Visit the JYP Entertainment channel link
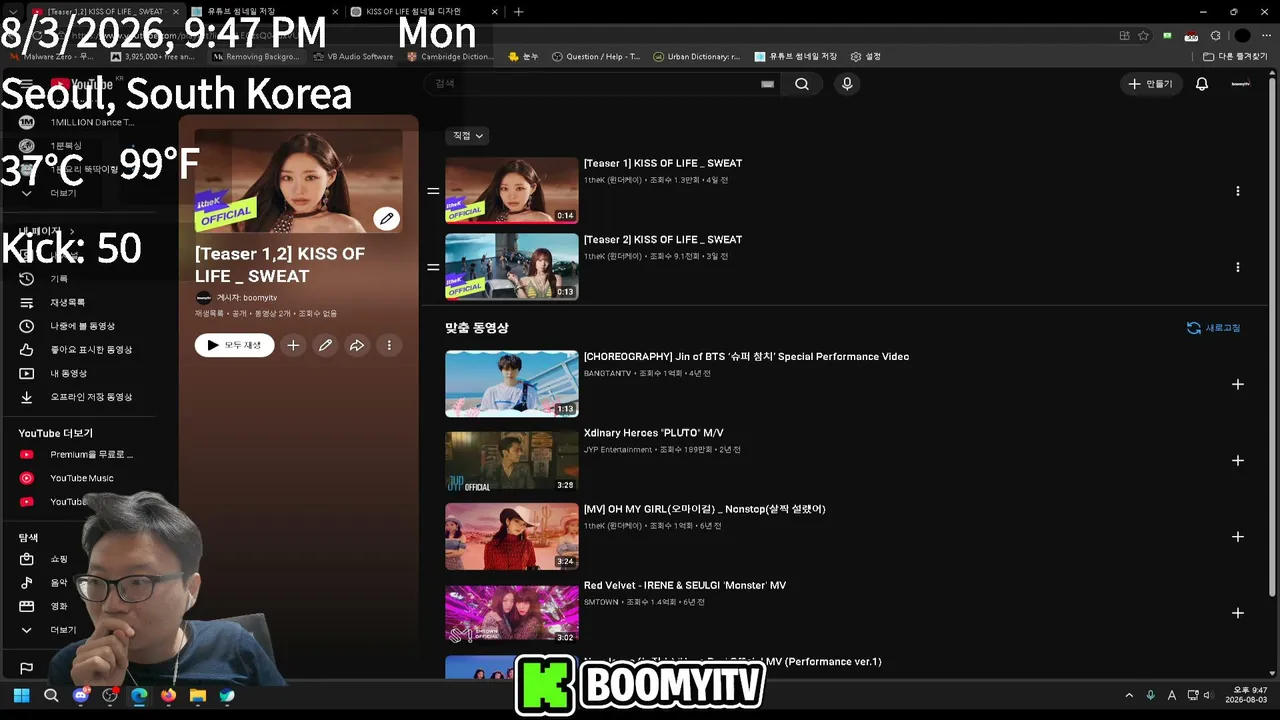Image resolution: width=1280 pixels, height=720 pixels. 618,450
